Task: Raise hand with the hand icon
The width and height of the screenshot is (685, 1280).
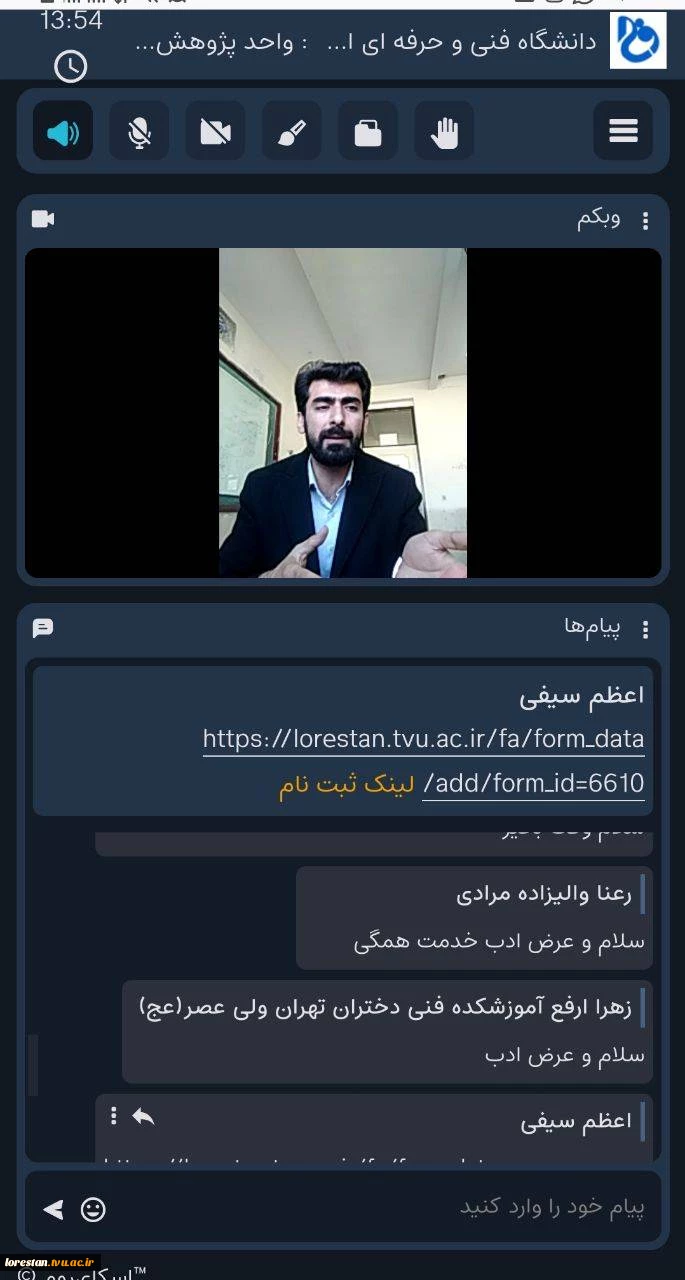Action: coord(444,131)
